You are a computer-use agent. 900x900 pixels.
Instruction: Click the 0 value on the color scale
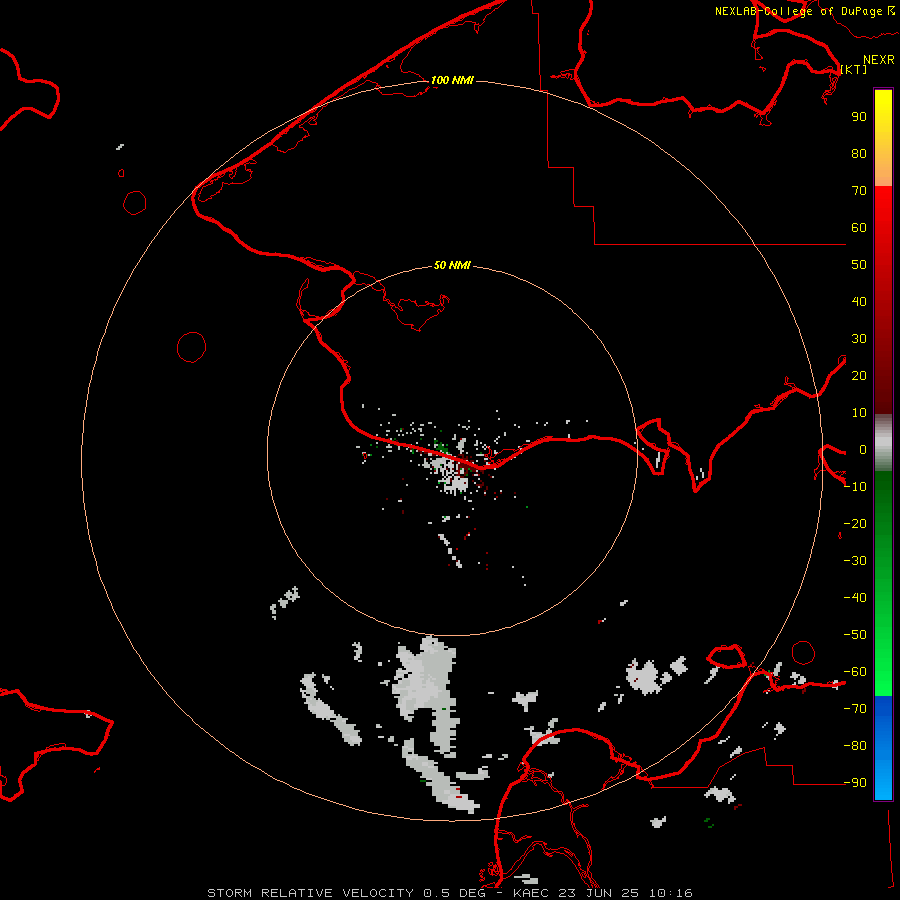[863, 449]
